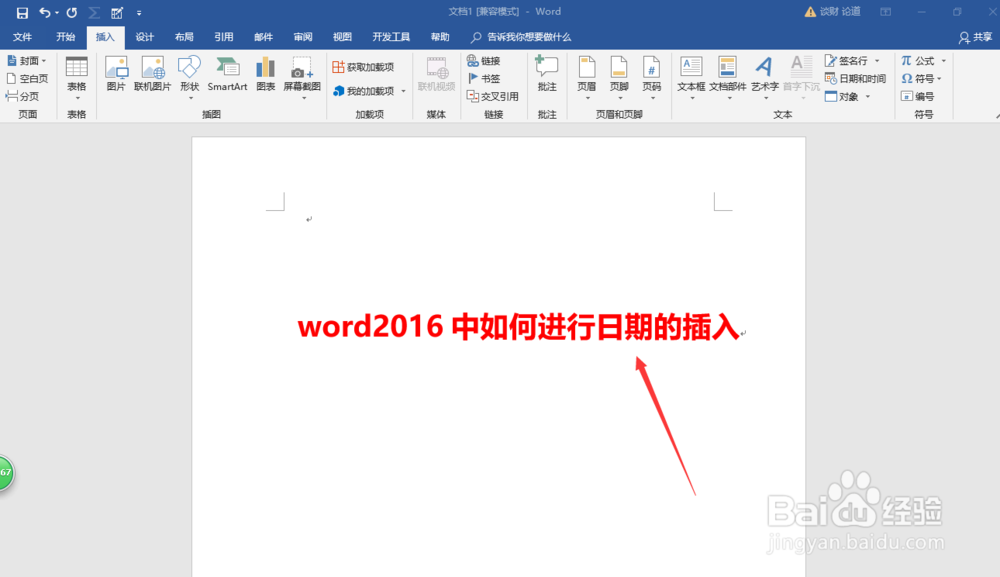The image size is (1000, 577).
Task: Click the red heading text in document
Action: click(518, 327)
